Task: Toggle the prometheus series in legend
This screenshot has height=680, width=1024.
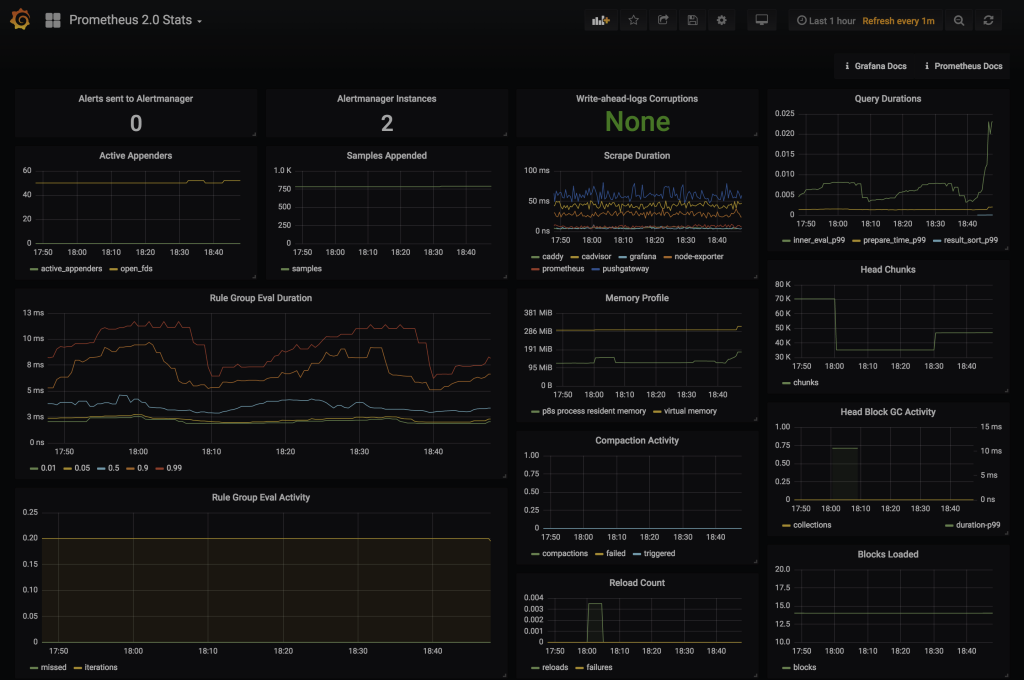Action: [x=563, y=268]
